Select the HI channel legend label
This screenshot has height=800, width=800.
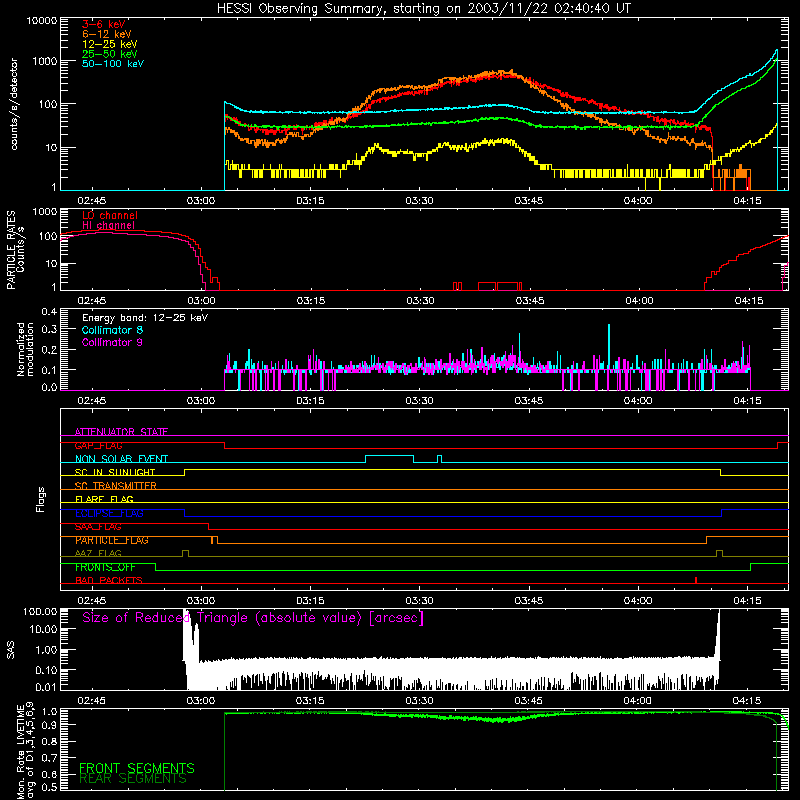tap(109, 225)
